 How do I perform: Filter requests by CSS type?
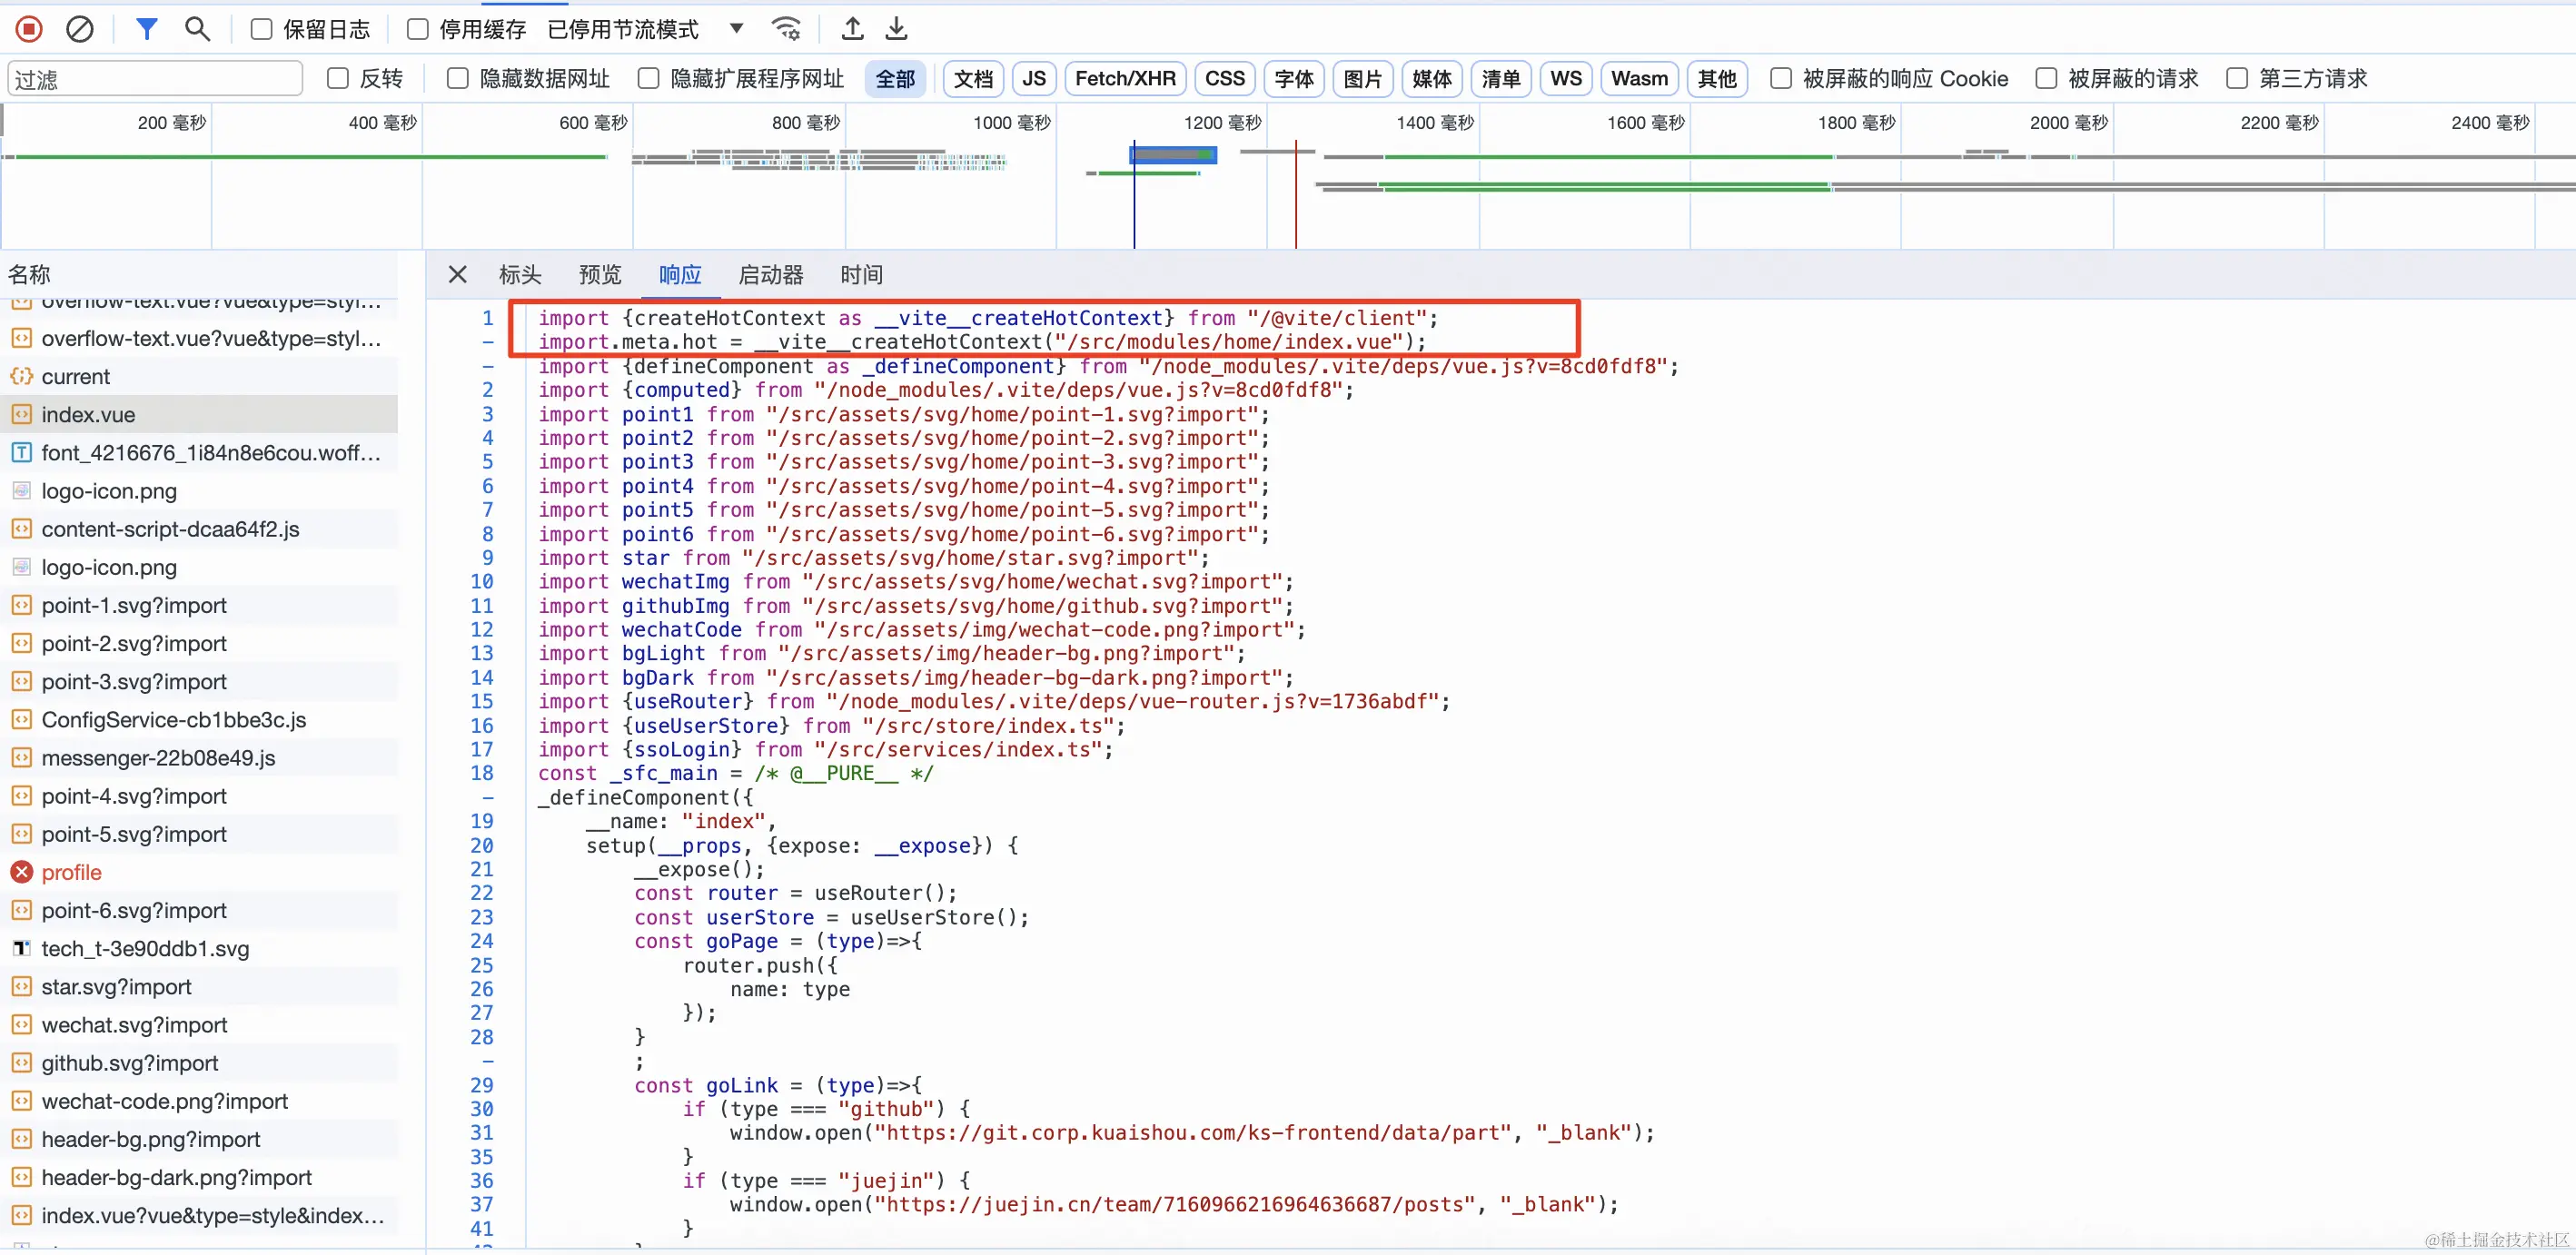pos(1224,78)
